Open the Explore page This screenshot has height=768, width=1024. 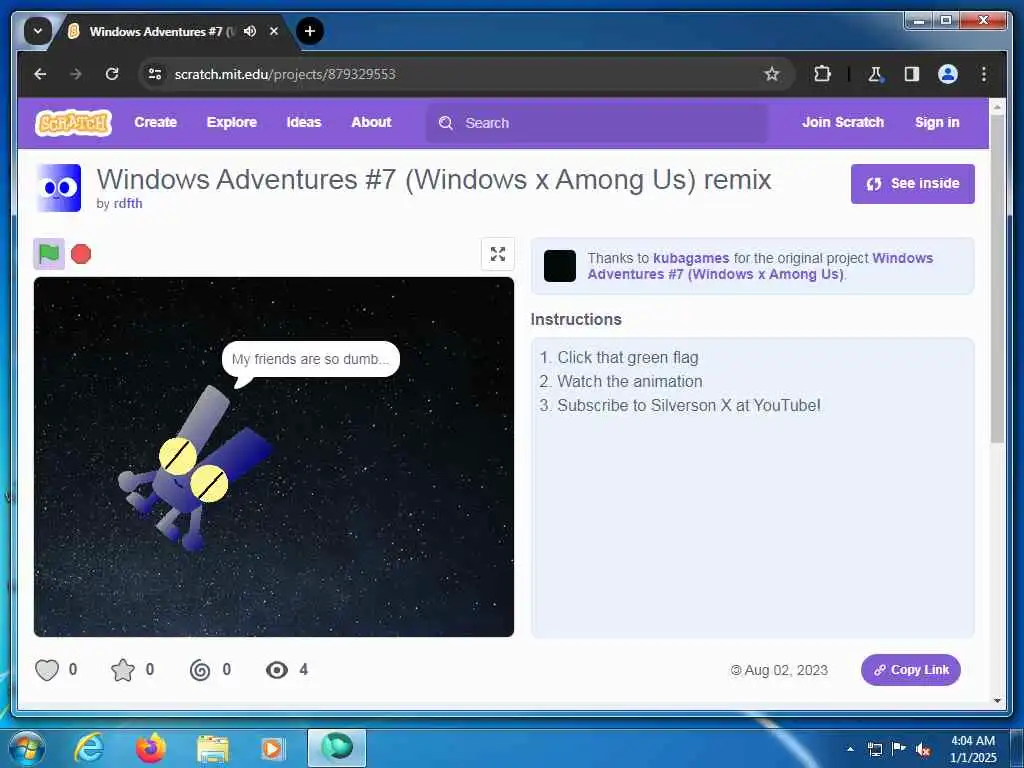tap(232, 122)
